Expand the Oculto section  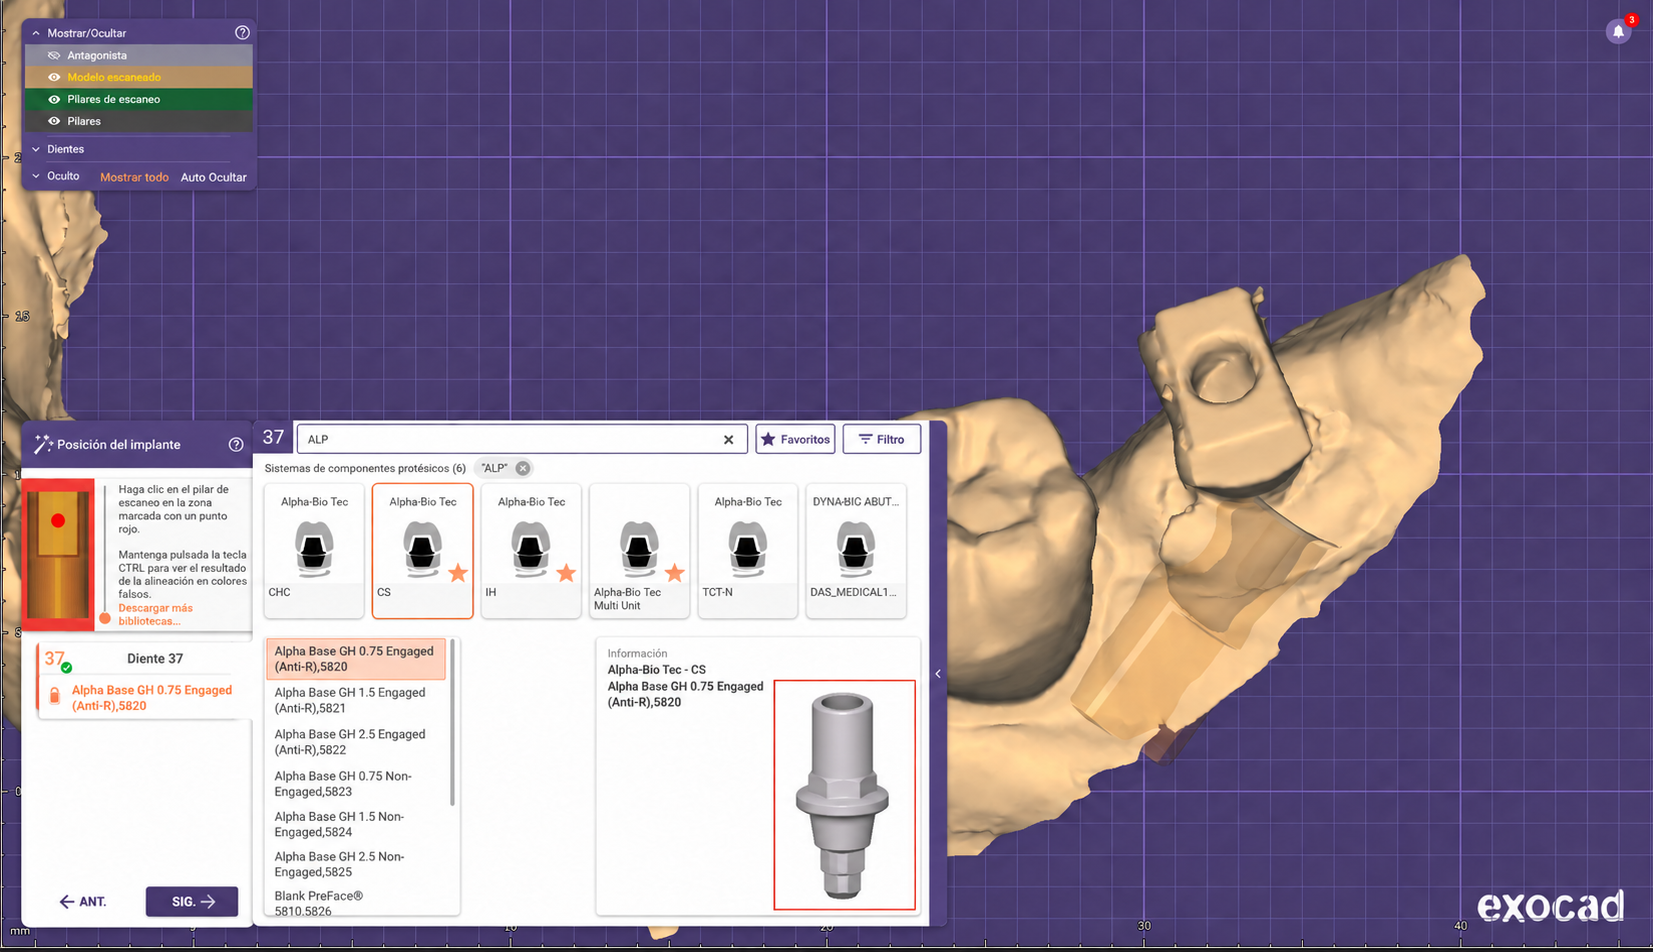click(36, 176)
